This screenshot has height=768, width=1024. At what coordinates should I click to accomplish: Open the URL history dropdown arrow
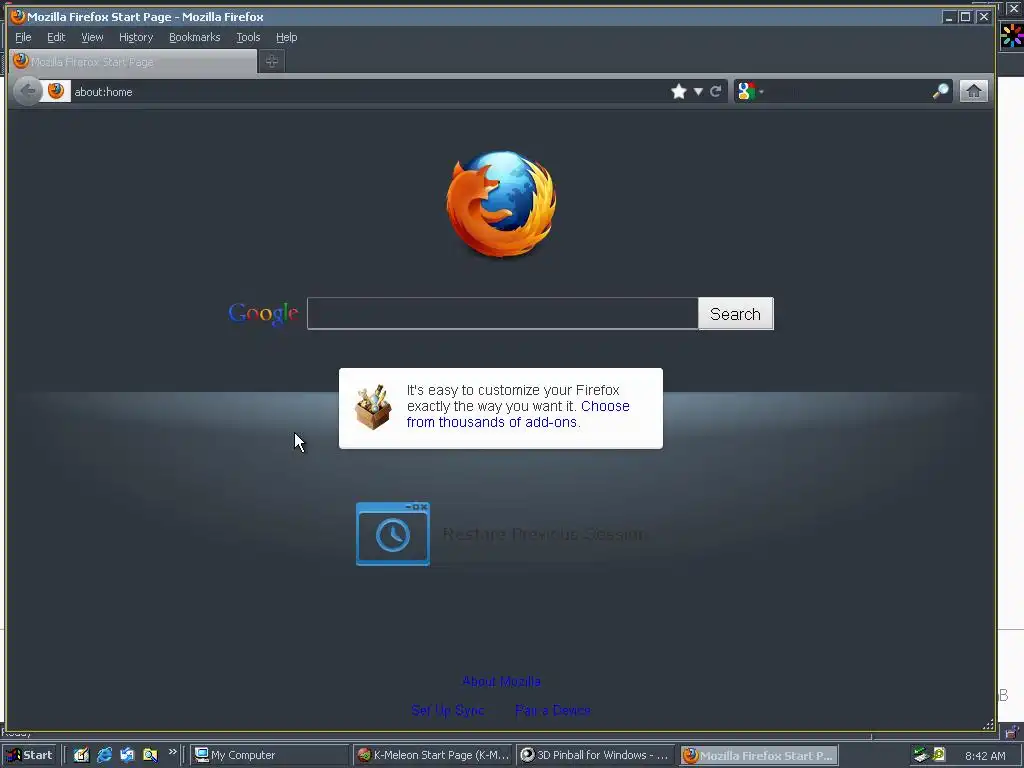[698, 91]
